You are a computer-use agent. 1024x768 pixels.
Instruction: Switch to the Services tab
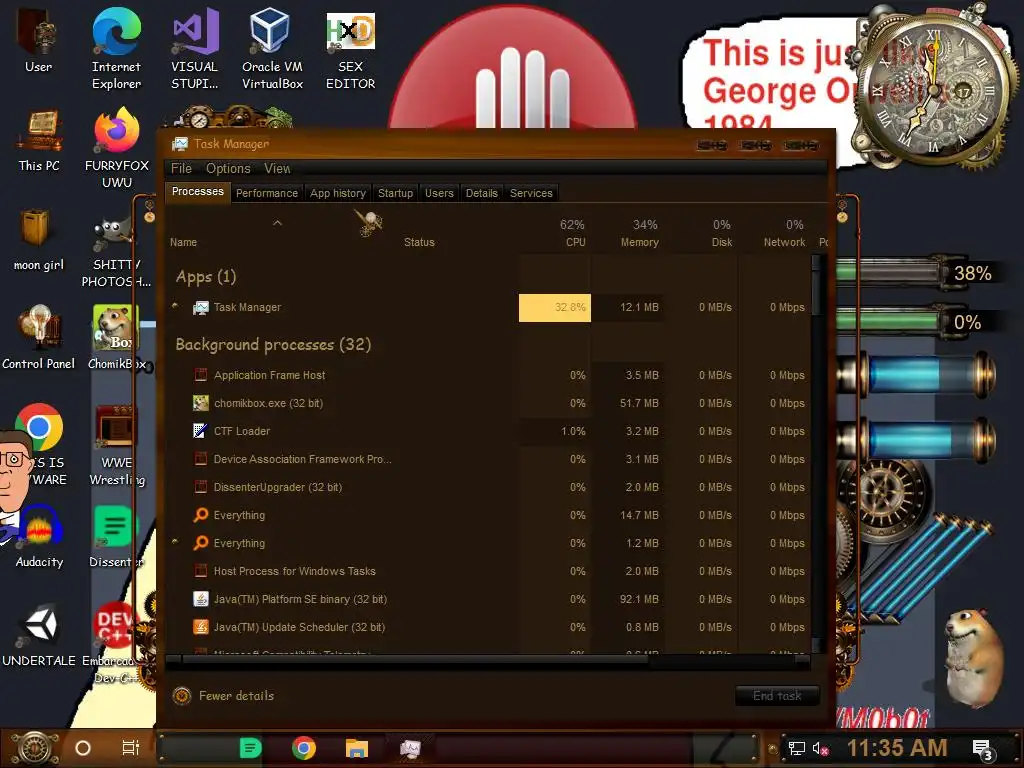coord(531,193)
